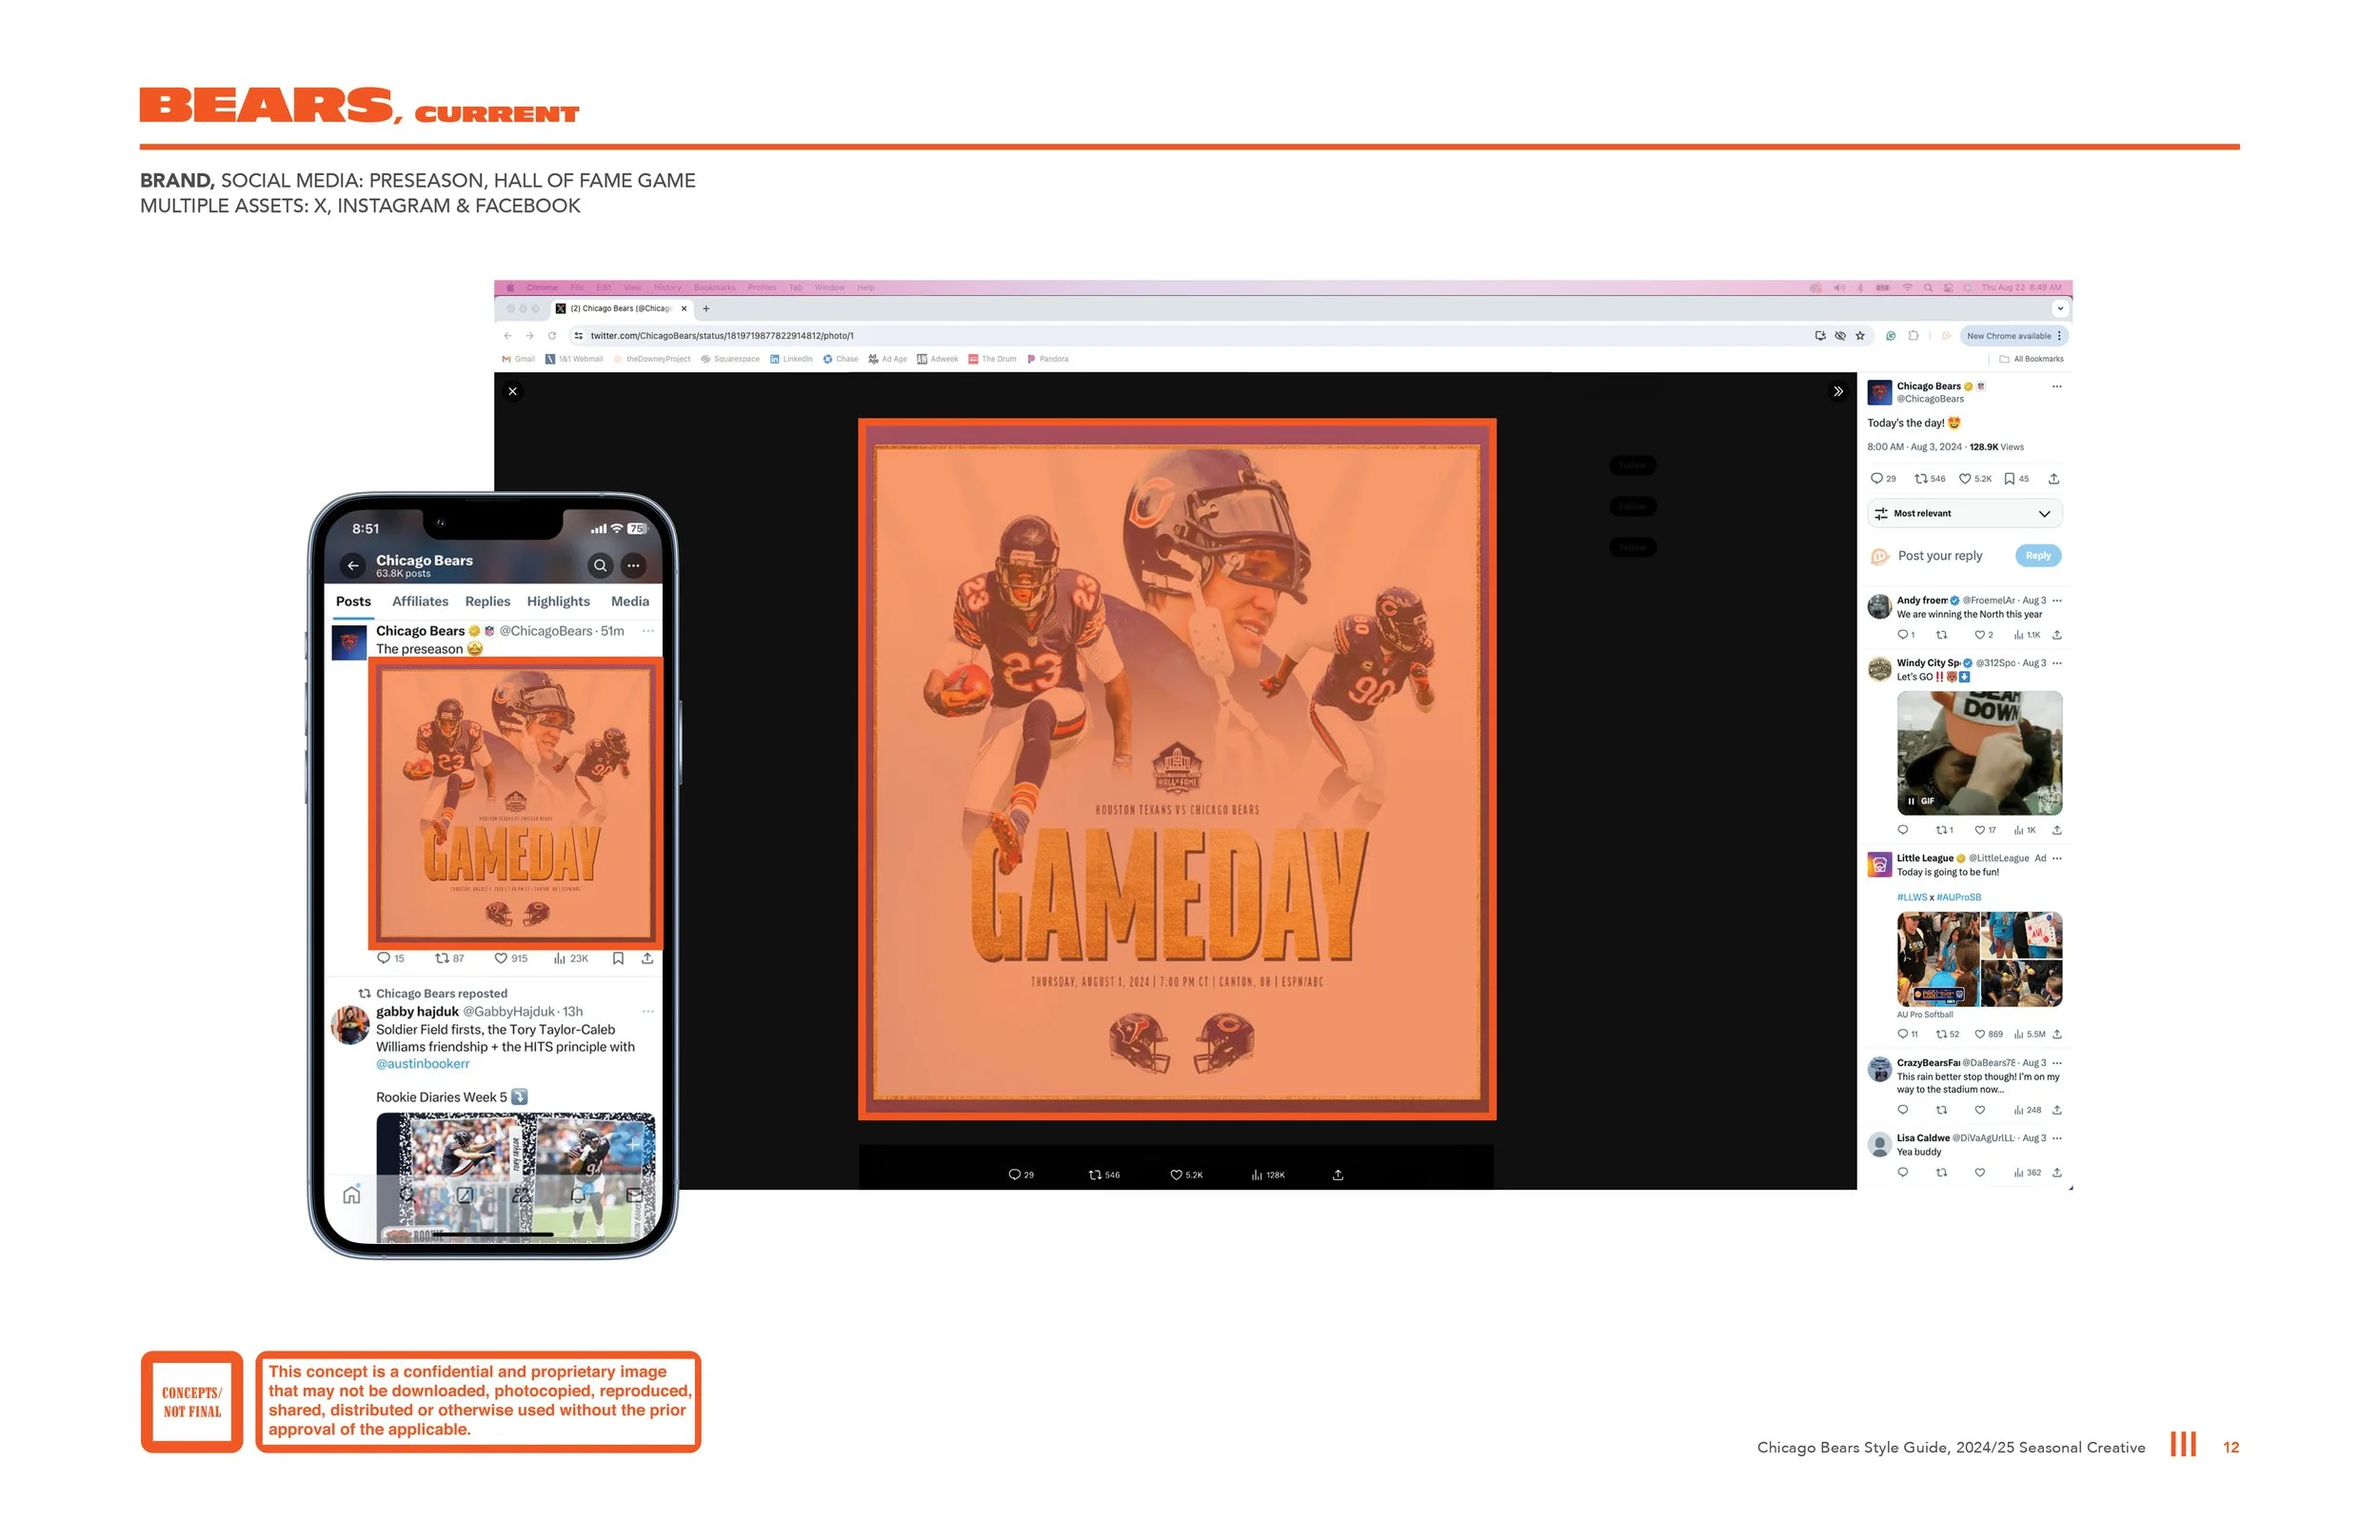Open the Chrome menu in the Mac menu bar
Screen dimensions: 2380x1540
542,288
